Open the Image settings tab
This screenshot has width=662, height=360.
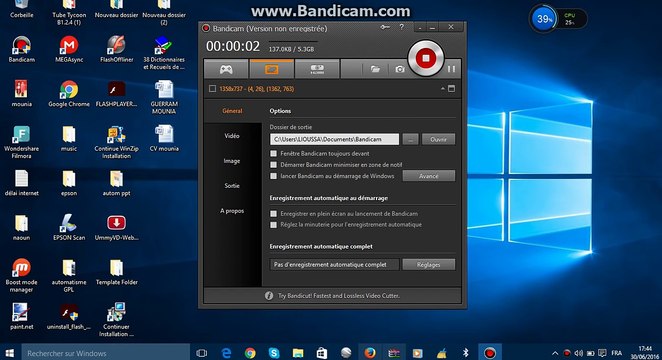coord(232,161)
